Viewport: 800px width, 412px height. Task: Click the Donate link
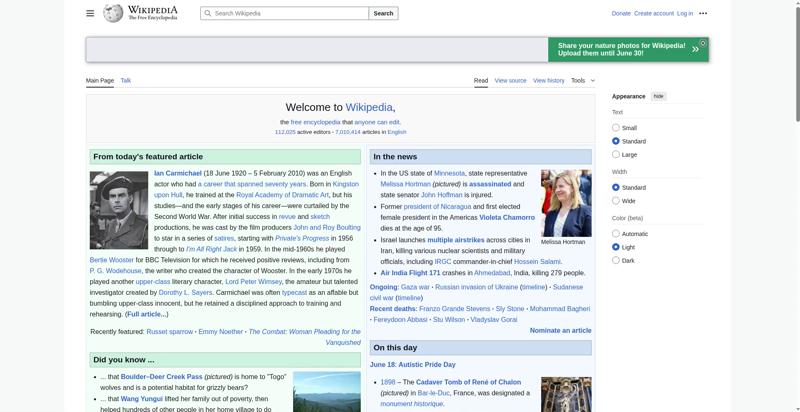click(x=621, y=14)
